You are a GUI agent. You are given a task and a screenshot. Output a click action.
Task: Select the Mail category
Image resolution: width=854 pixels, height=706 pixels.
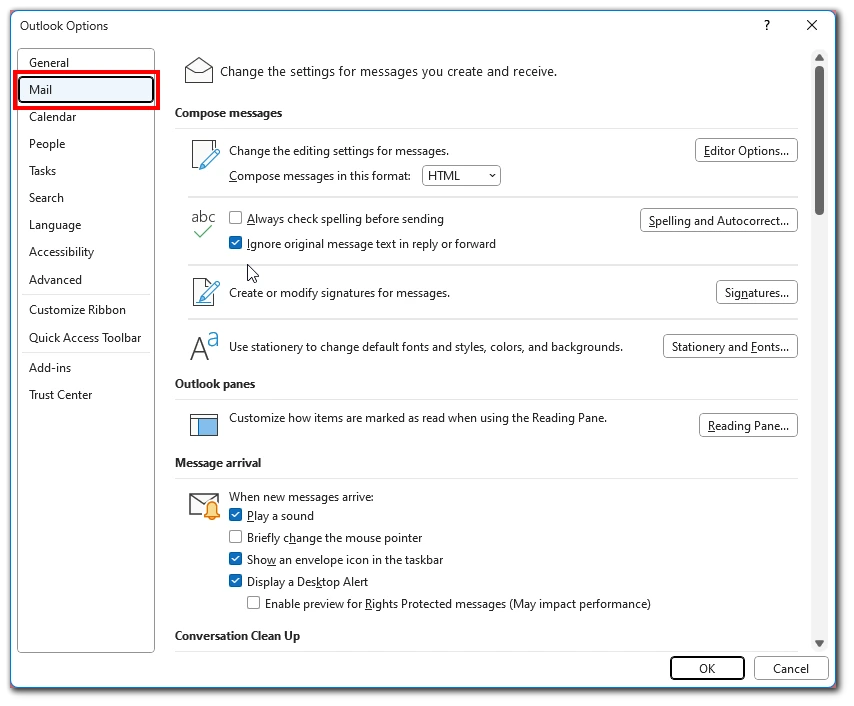[86, 89]
